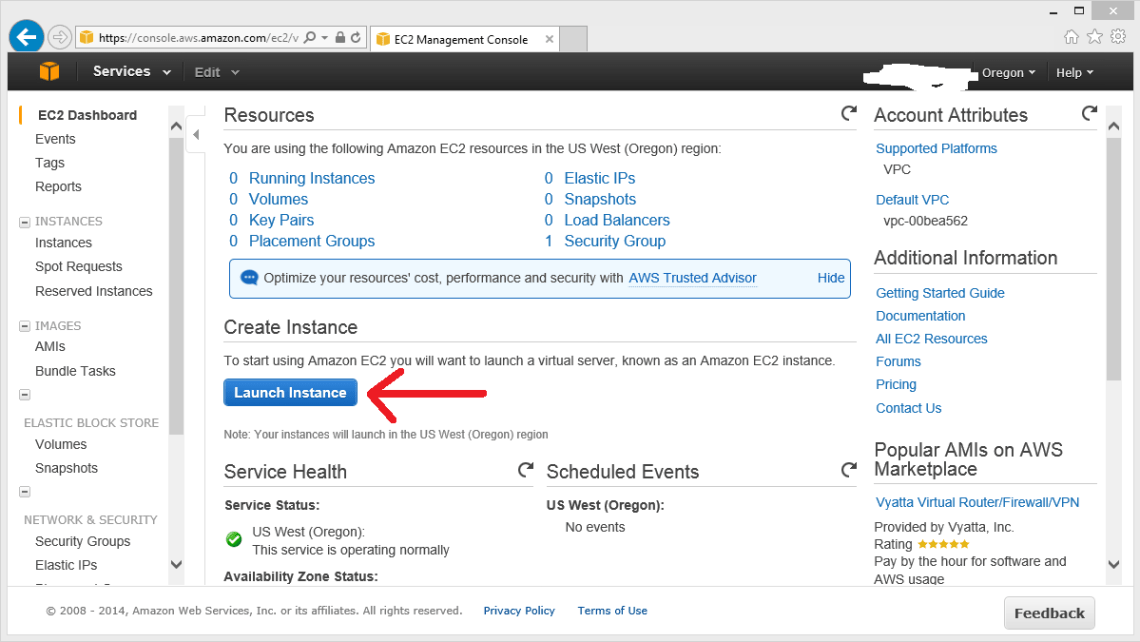Switch to the EC2 Management Console tab

(x=461, y=40)
